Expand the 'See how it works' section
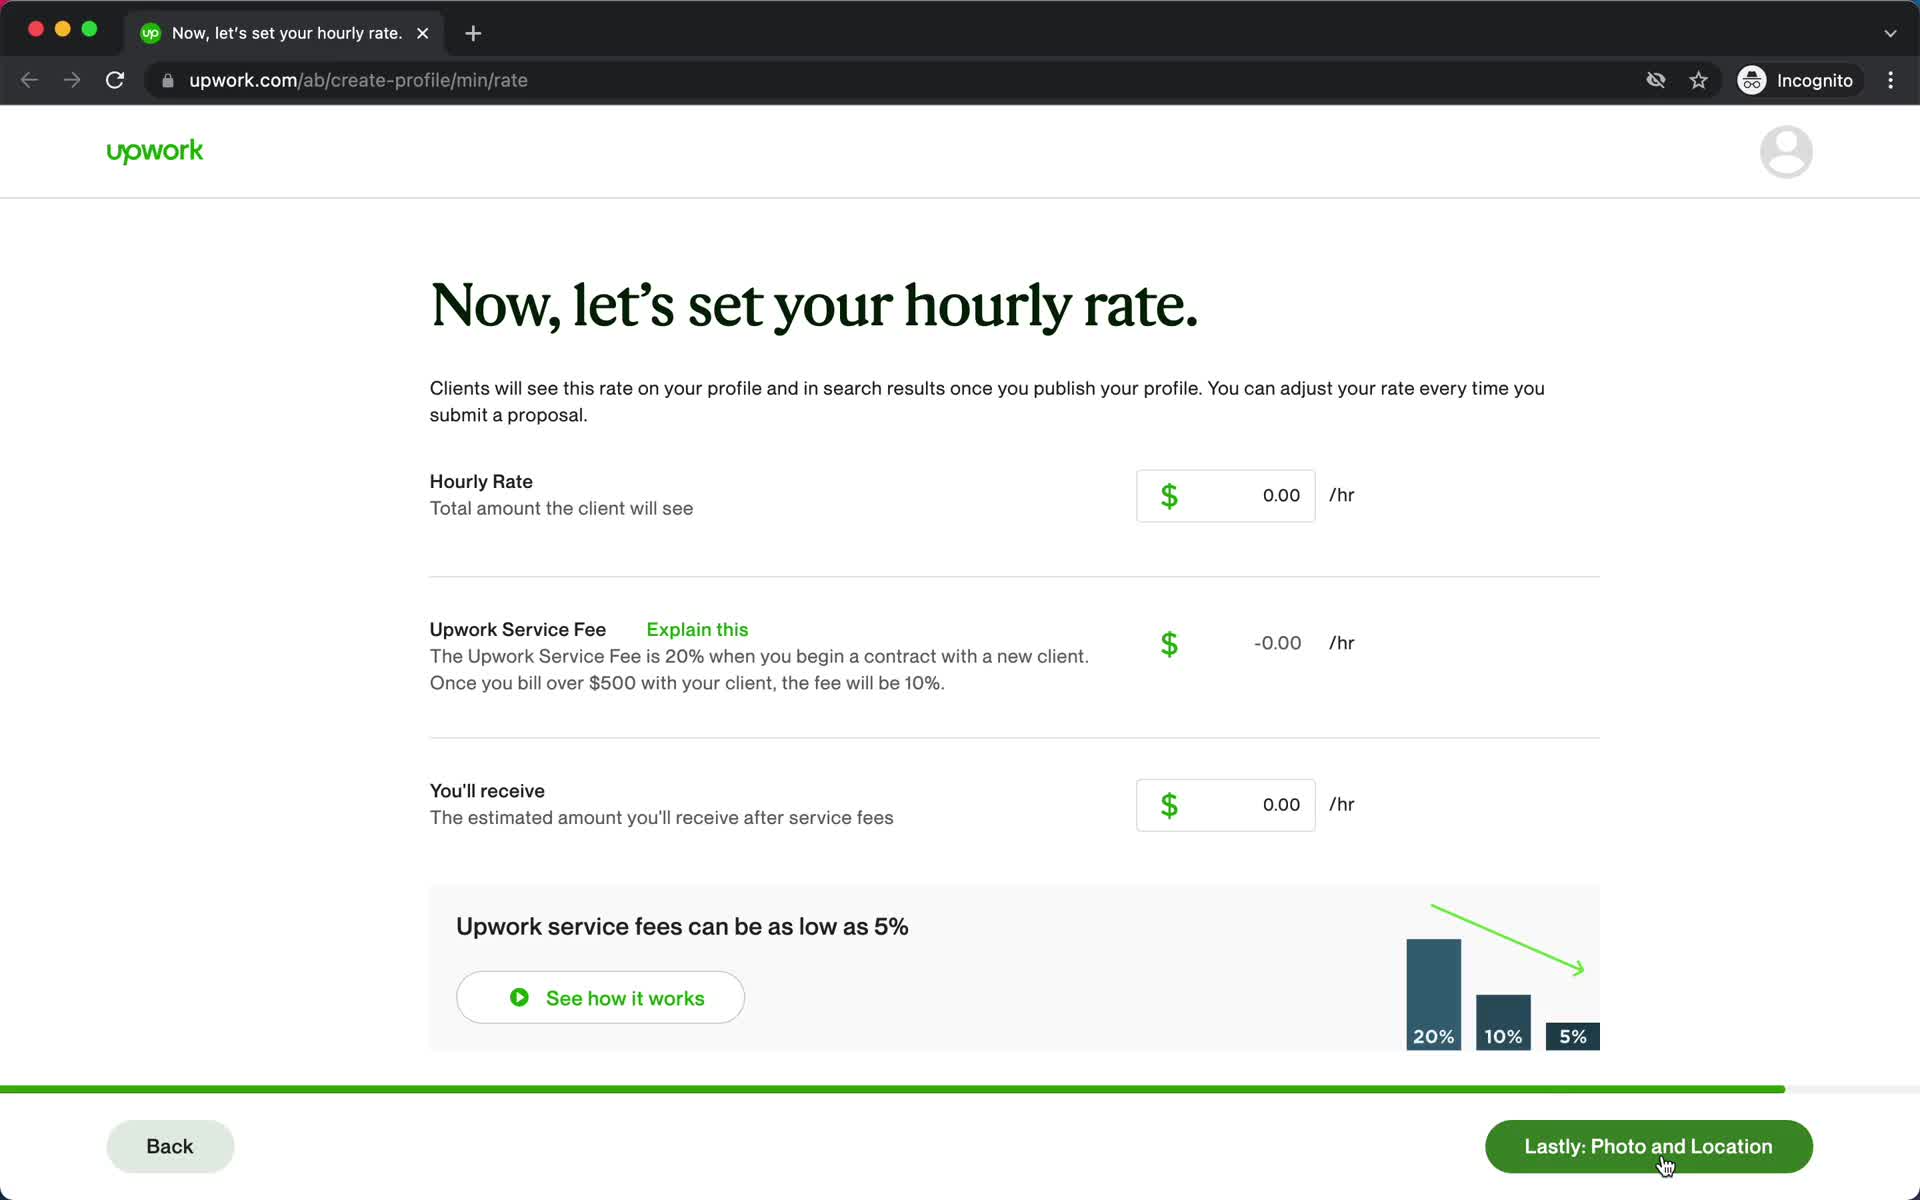 (600, 997)
